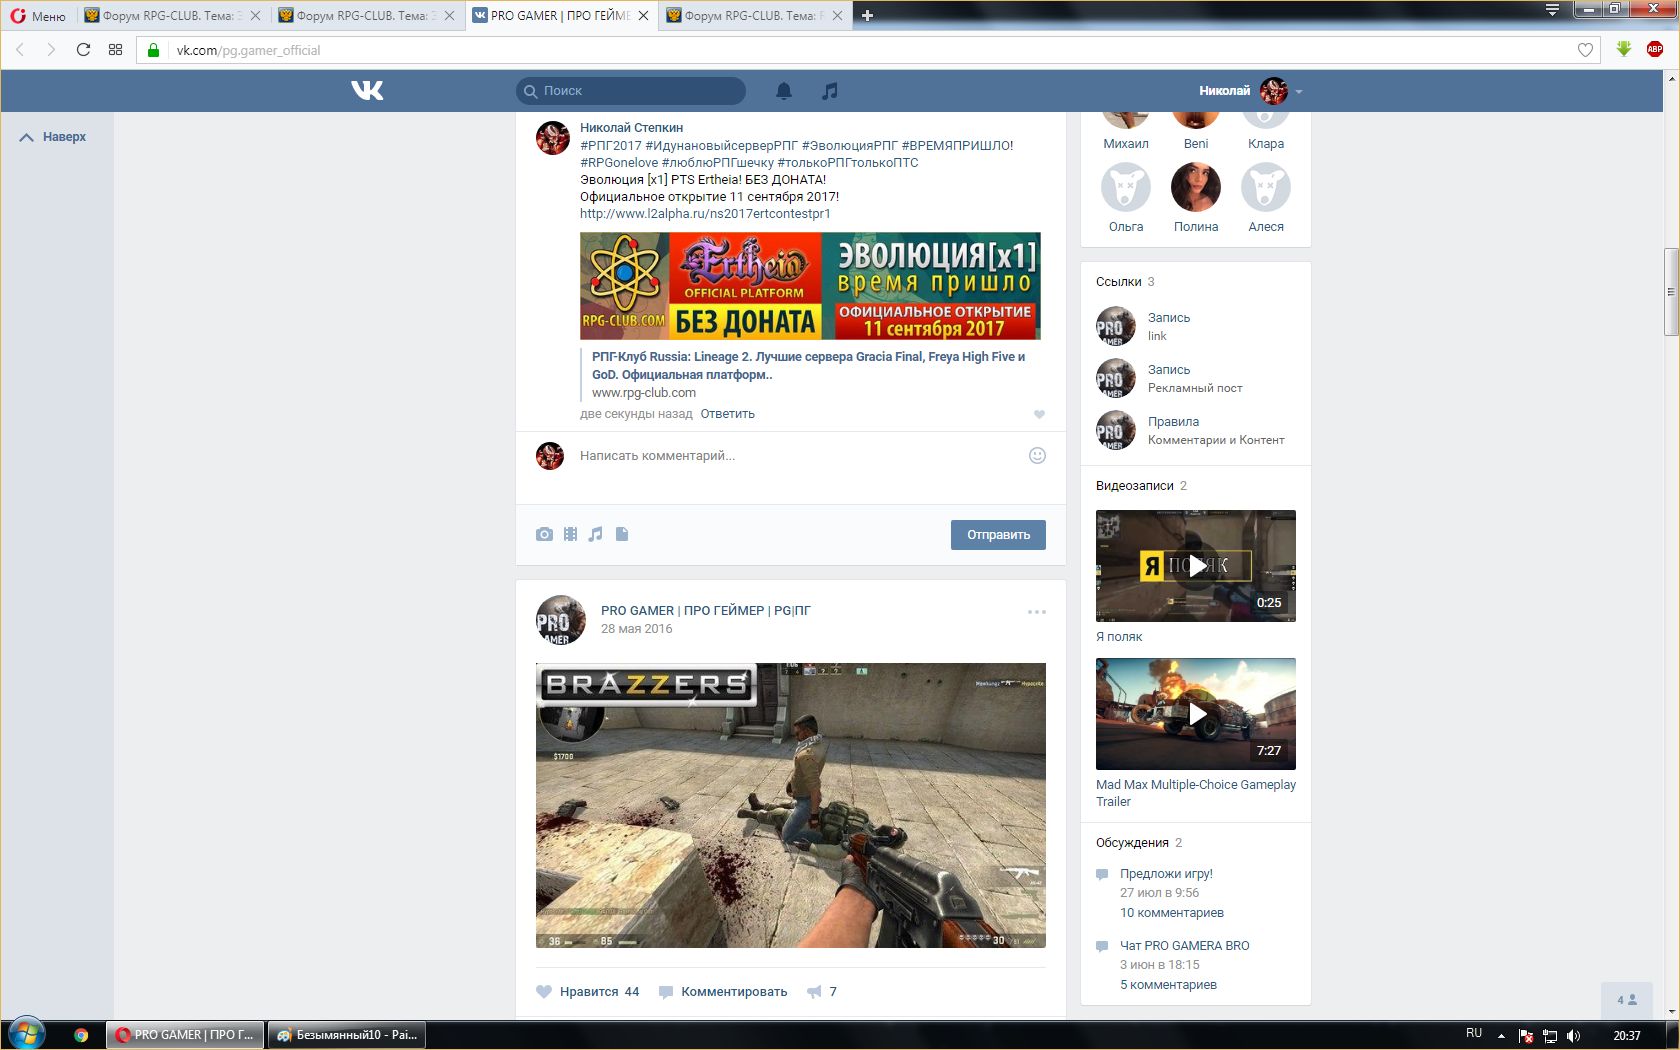Click the vk.com address bar
The image size is (1680, 1050).
[x=870, y=50]
